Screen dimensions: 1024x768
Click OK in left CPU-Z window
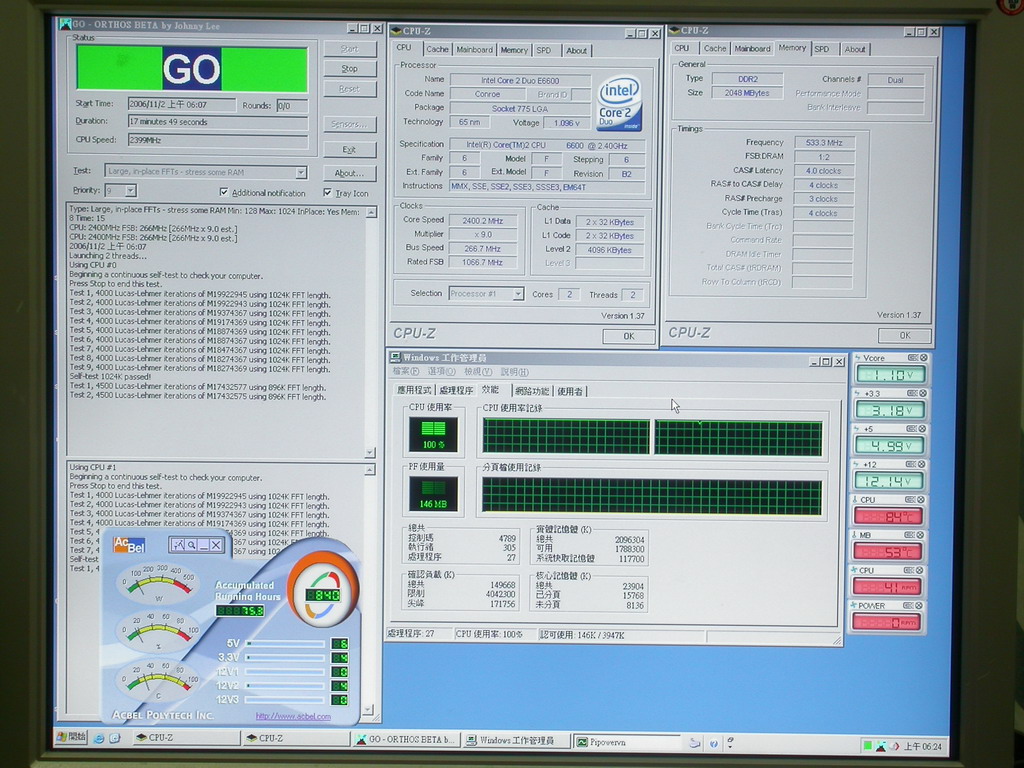[628, 336]
